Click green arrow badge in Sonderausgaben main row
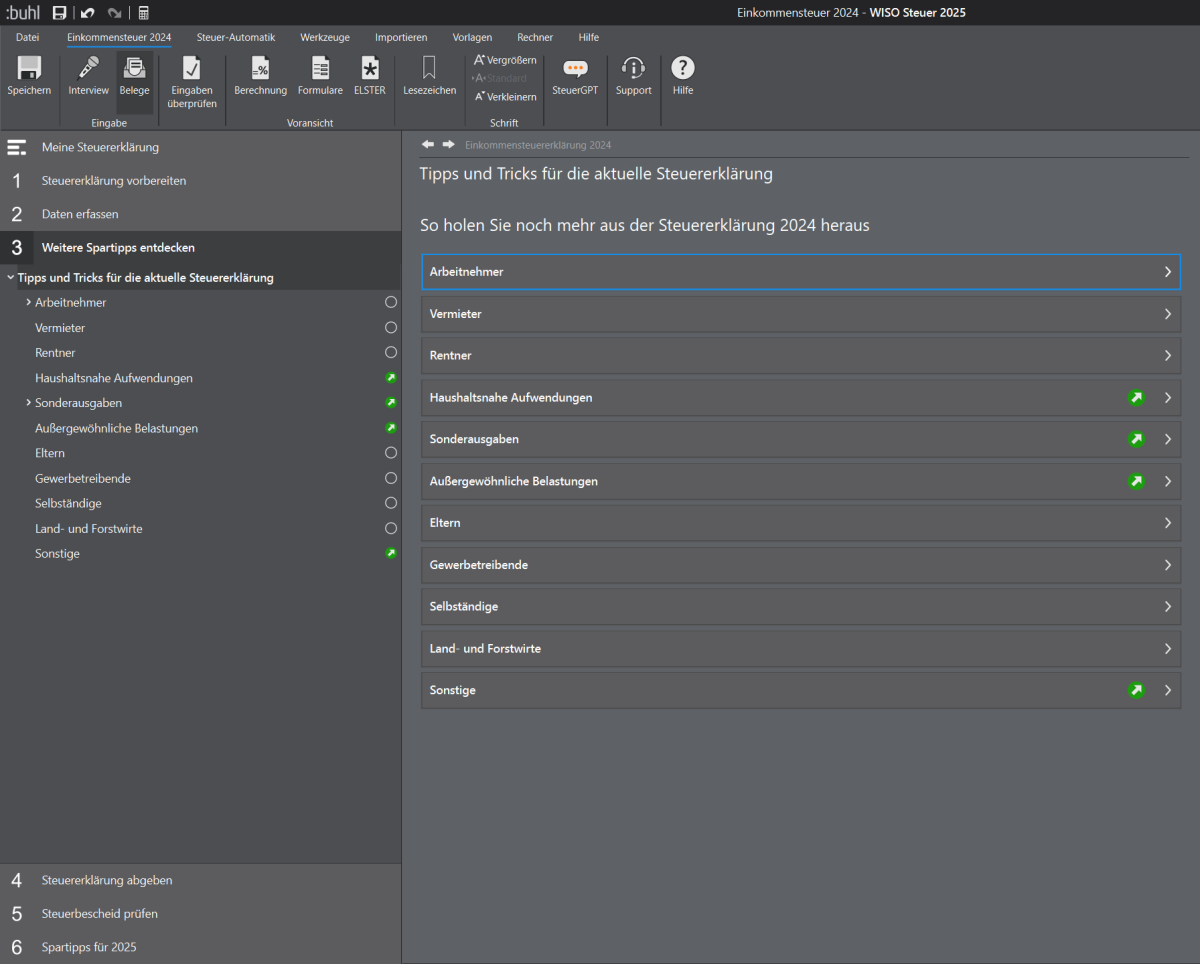 tap(1136, 439)
